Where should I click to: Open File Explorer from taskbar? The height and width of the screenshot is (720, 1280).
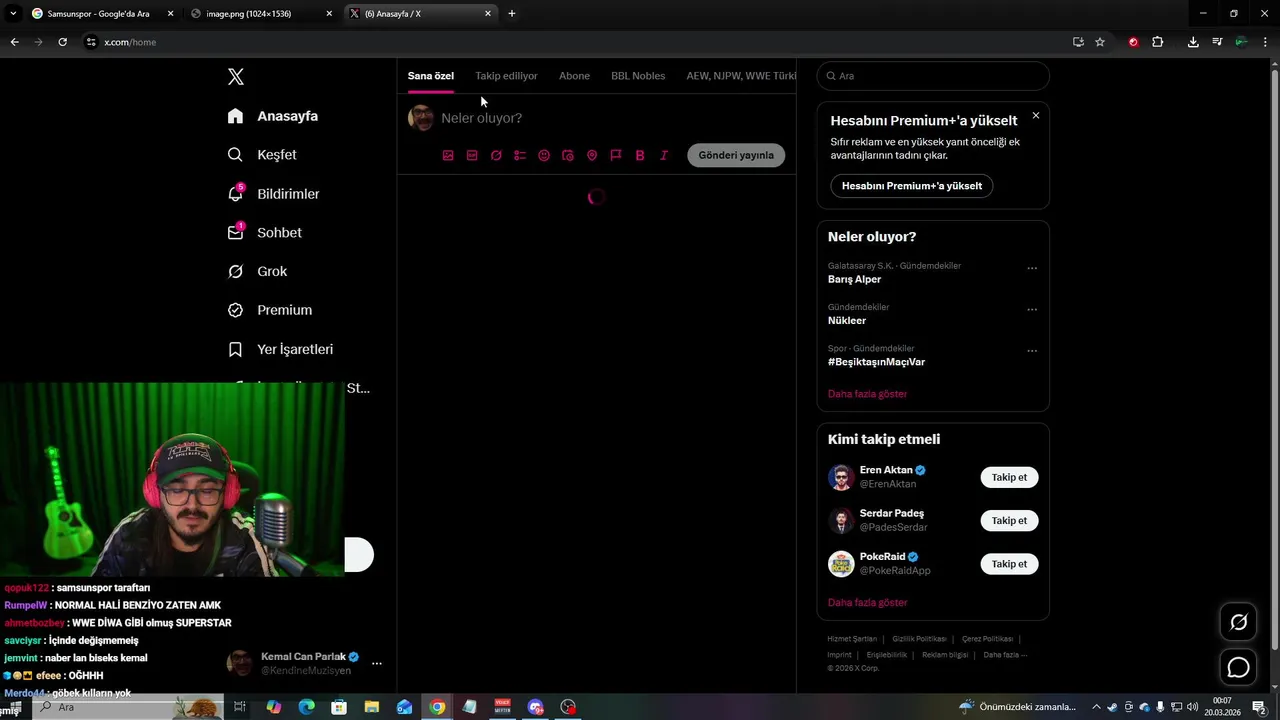pos(372,707)
